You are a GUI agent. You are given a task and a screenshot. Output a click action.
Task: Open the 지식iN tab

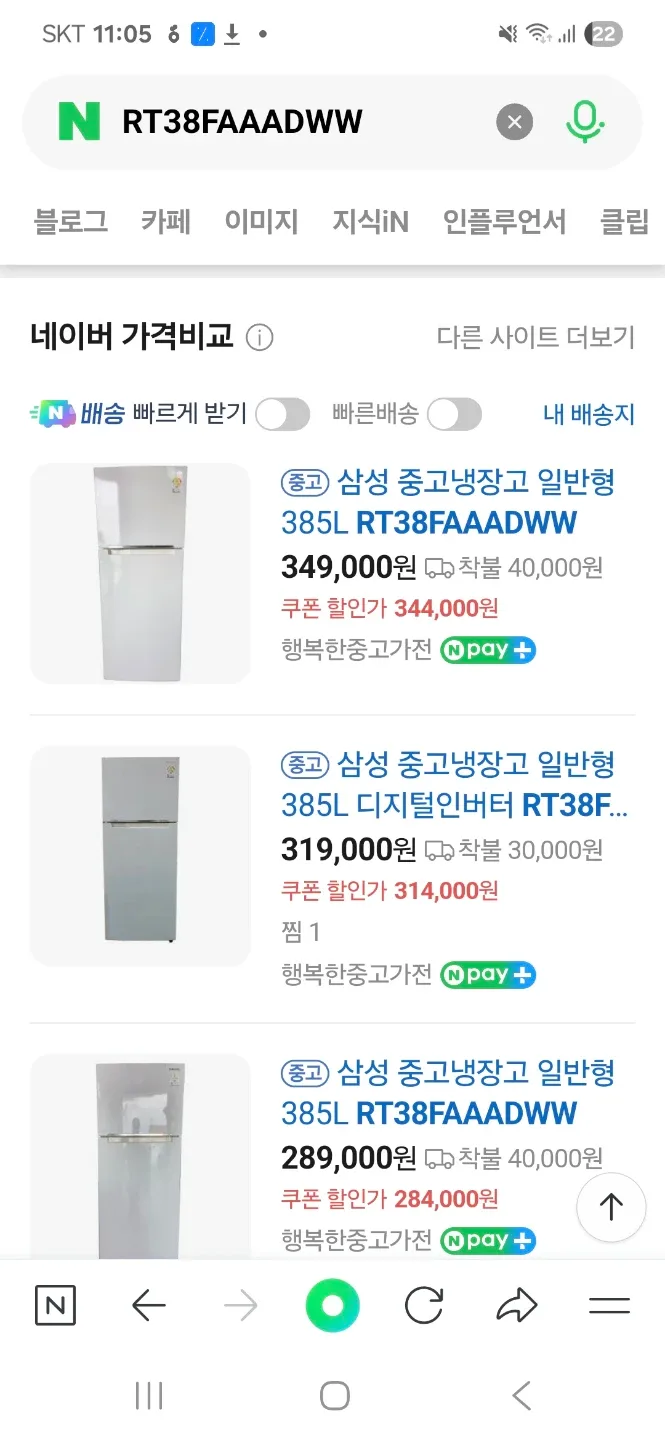click(370, 221)
